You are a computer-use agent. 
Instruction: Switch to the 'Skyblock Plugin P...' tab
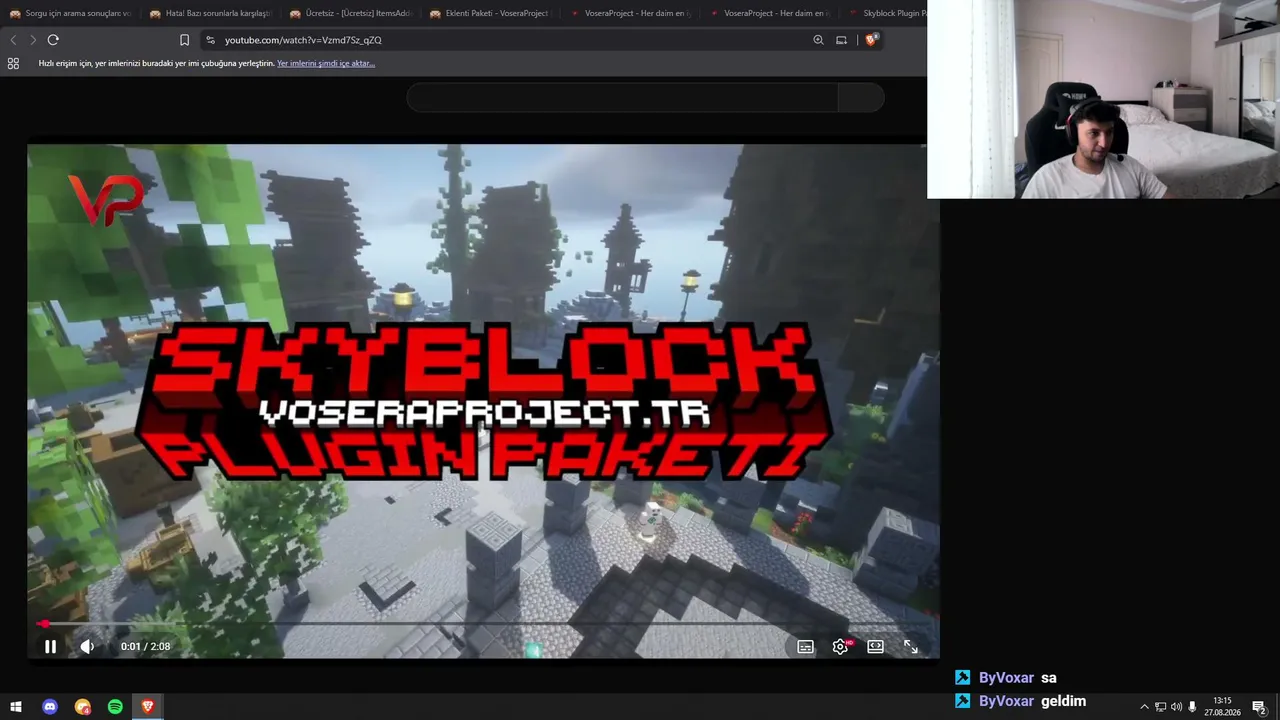point(886,13)
